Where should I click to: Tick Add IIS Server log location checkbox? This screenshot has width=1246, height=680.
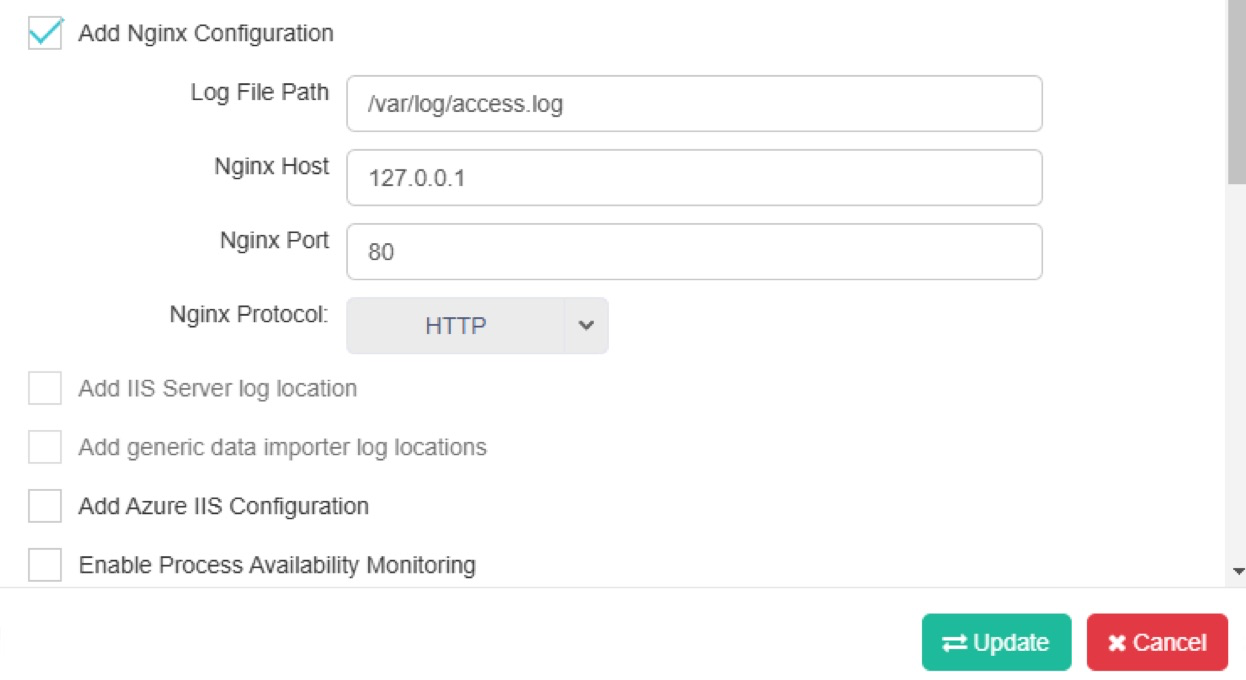[x=45, y=388]
